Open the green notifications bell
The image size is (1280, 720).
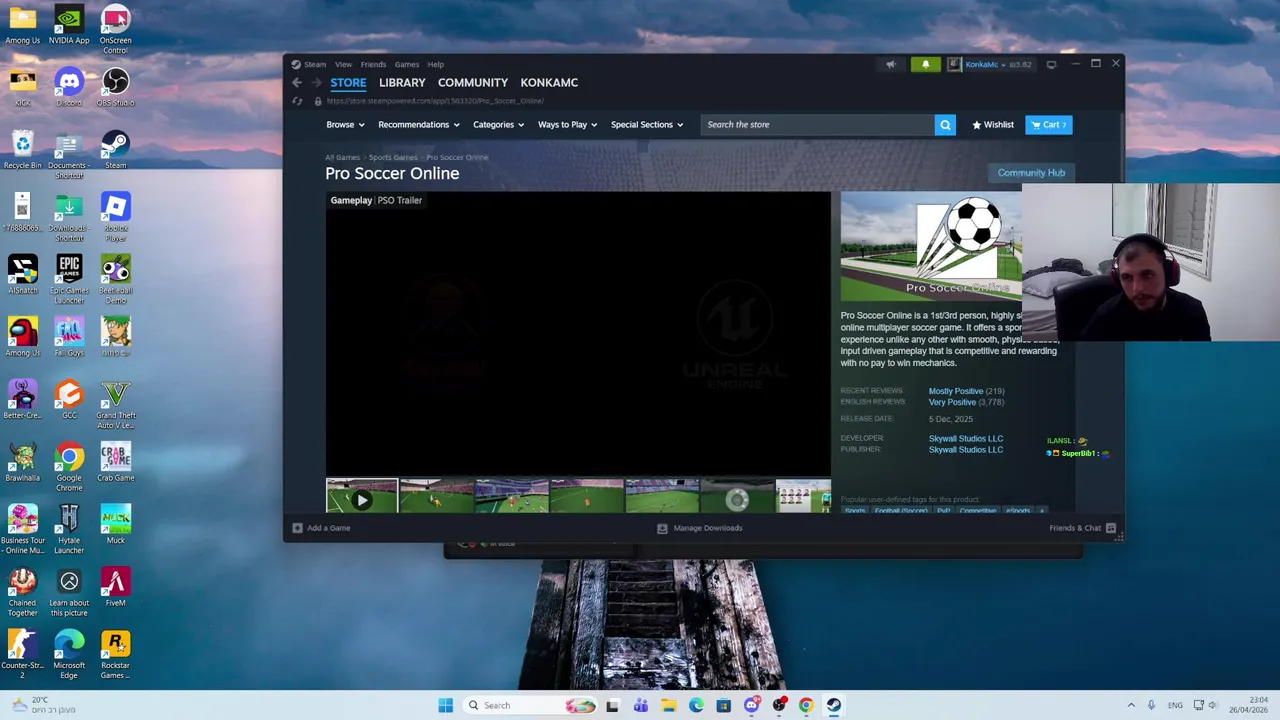point(925,64)
